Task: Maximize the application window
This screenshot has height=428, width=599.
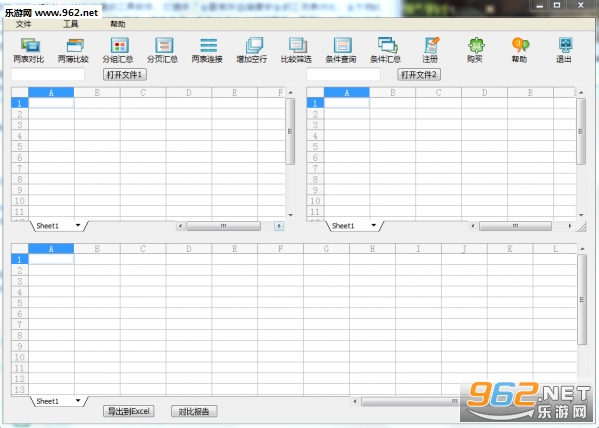Action: pyautogui.click(x=557, y=5)
